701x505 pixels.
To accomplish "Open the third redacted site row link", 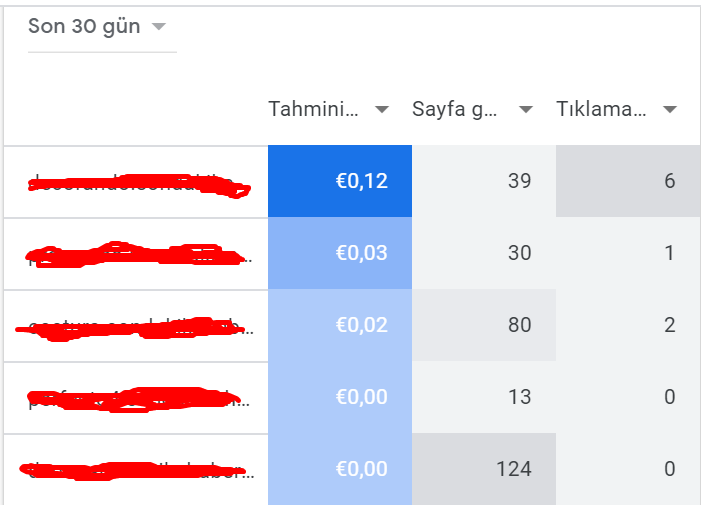I will (x=134, y=329).
